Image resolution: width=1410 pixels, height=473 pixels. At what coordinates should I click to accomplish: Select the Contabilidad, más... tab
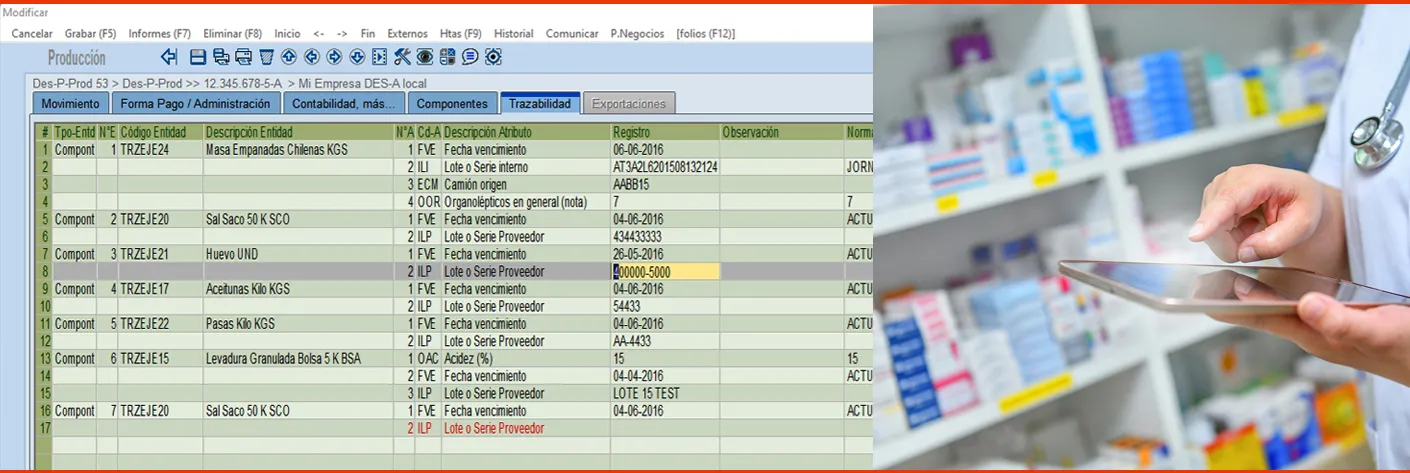(x=344, y=103)
